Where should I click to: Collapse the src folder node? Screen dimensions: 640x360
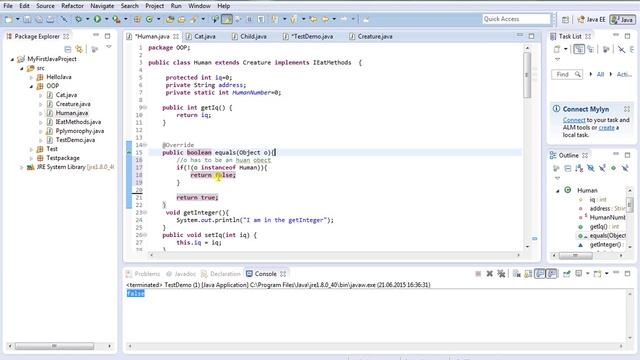click(x=22, y=68)
